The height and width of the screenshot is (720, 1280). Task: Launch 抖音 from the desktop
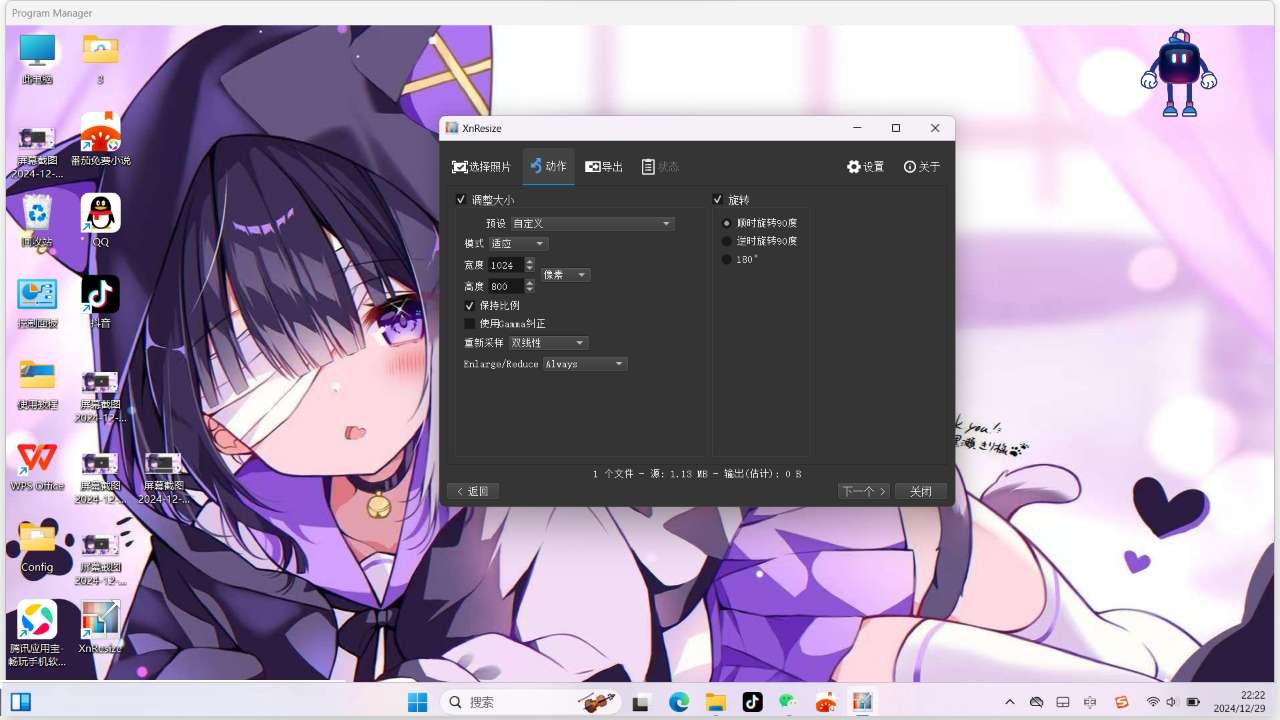point(100,303)
